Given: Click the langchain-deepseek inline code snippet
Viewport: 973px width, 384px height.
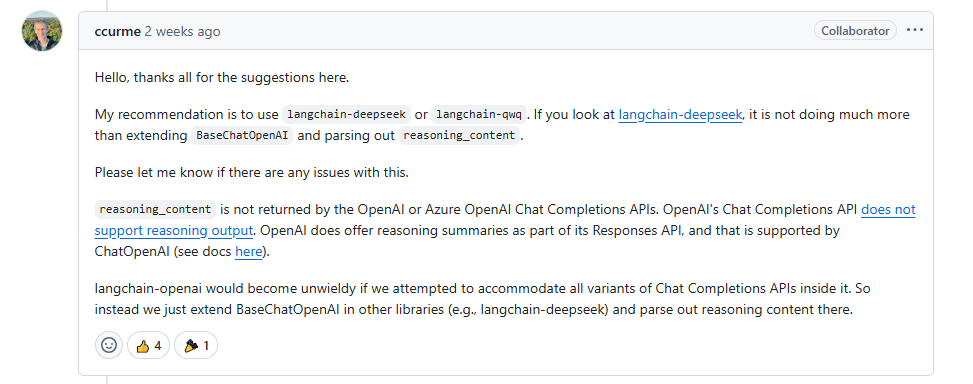Looking at the screenshot, I should (346, 115).
